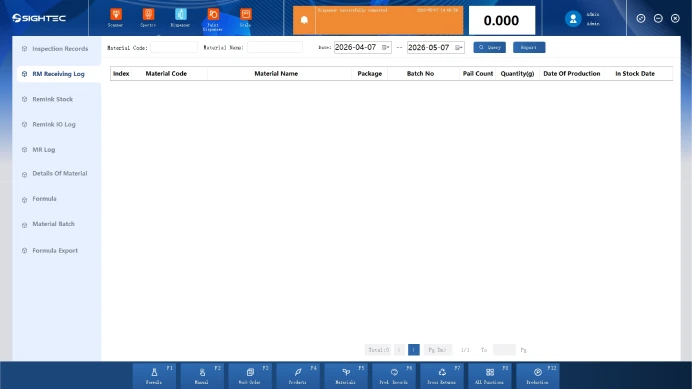Focus the Material Code input field
Image resolution: width=692 pixels, height=389 pixels.
click(174, 47)
